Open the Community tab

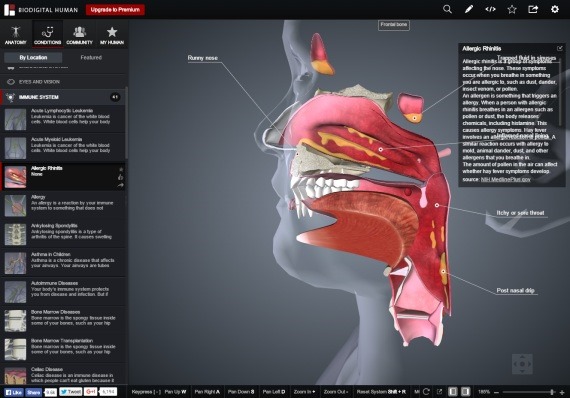tap(79, 35)
